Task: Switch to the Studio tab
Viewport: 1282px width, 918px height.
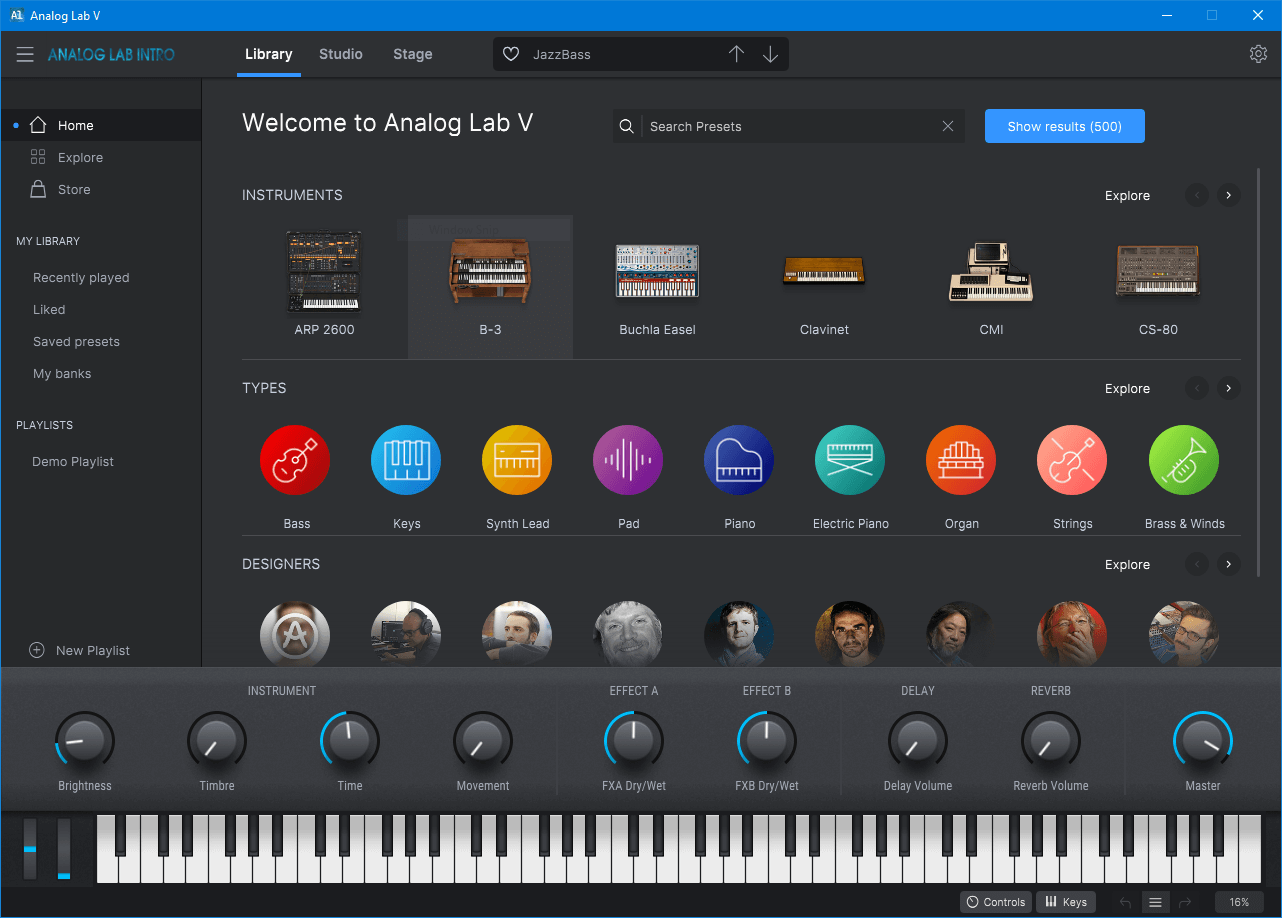Action: click(x=341, y=54)
